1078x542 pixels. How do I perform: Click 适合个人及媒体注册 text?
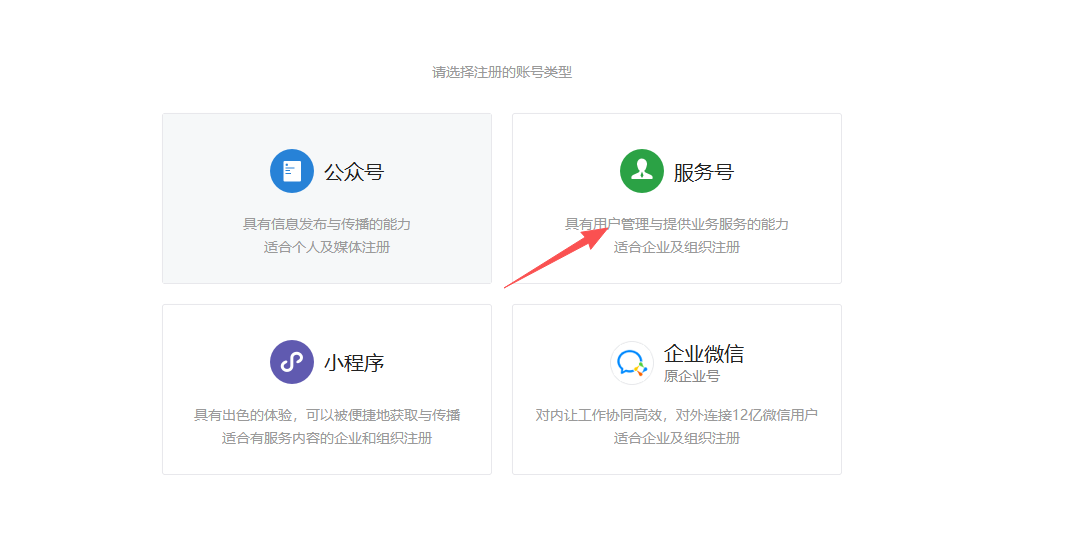click(327, 247)
